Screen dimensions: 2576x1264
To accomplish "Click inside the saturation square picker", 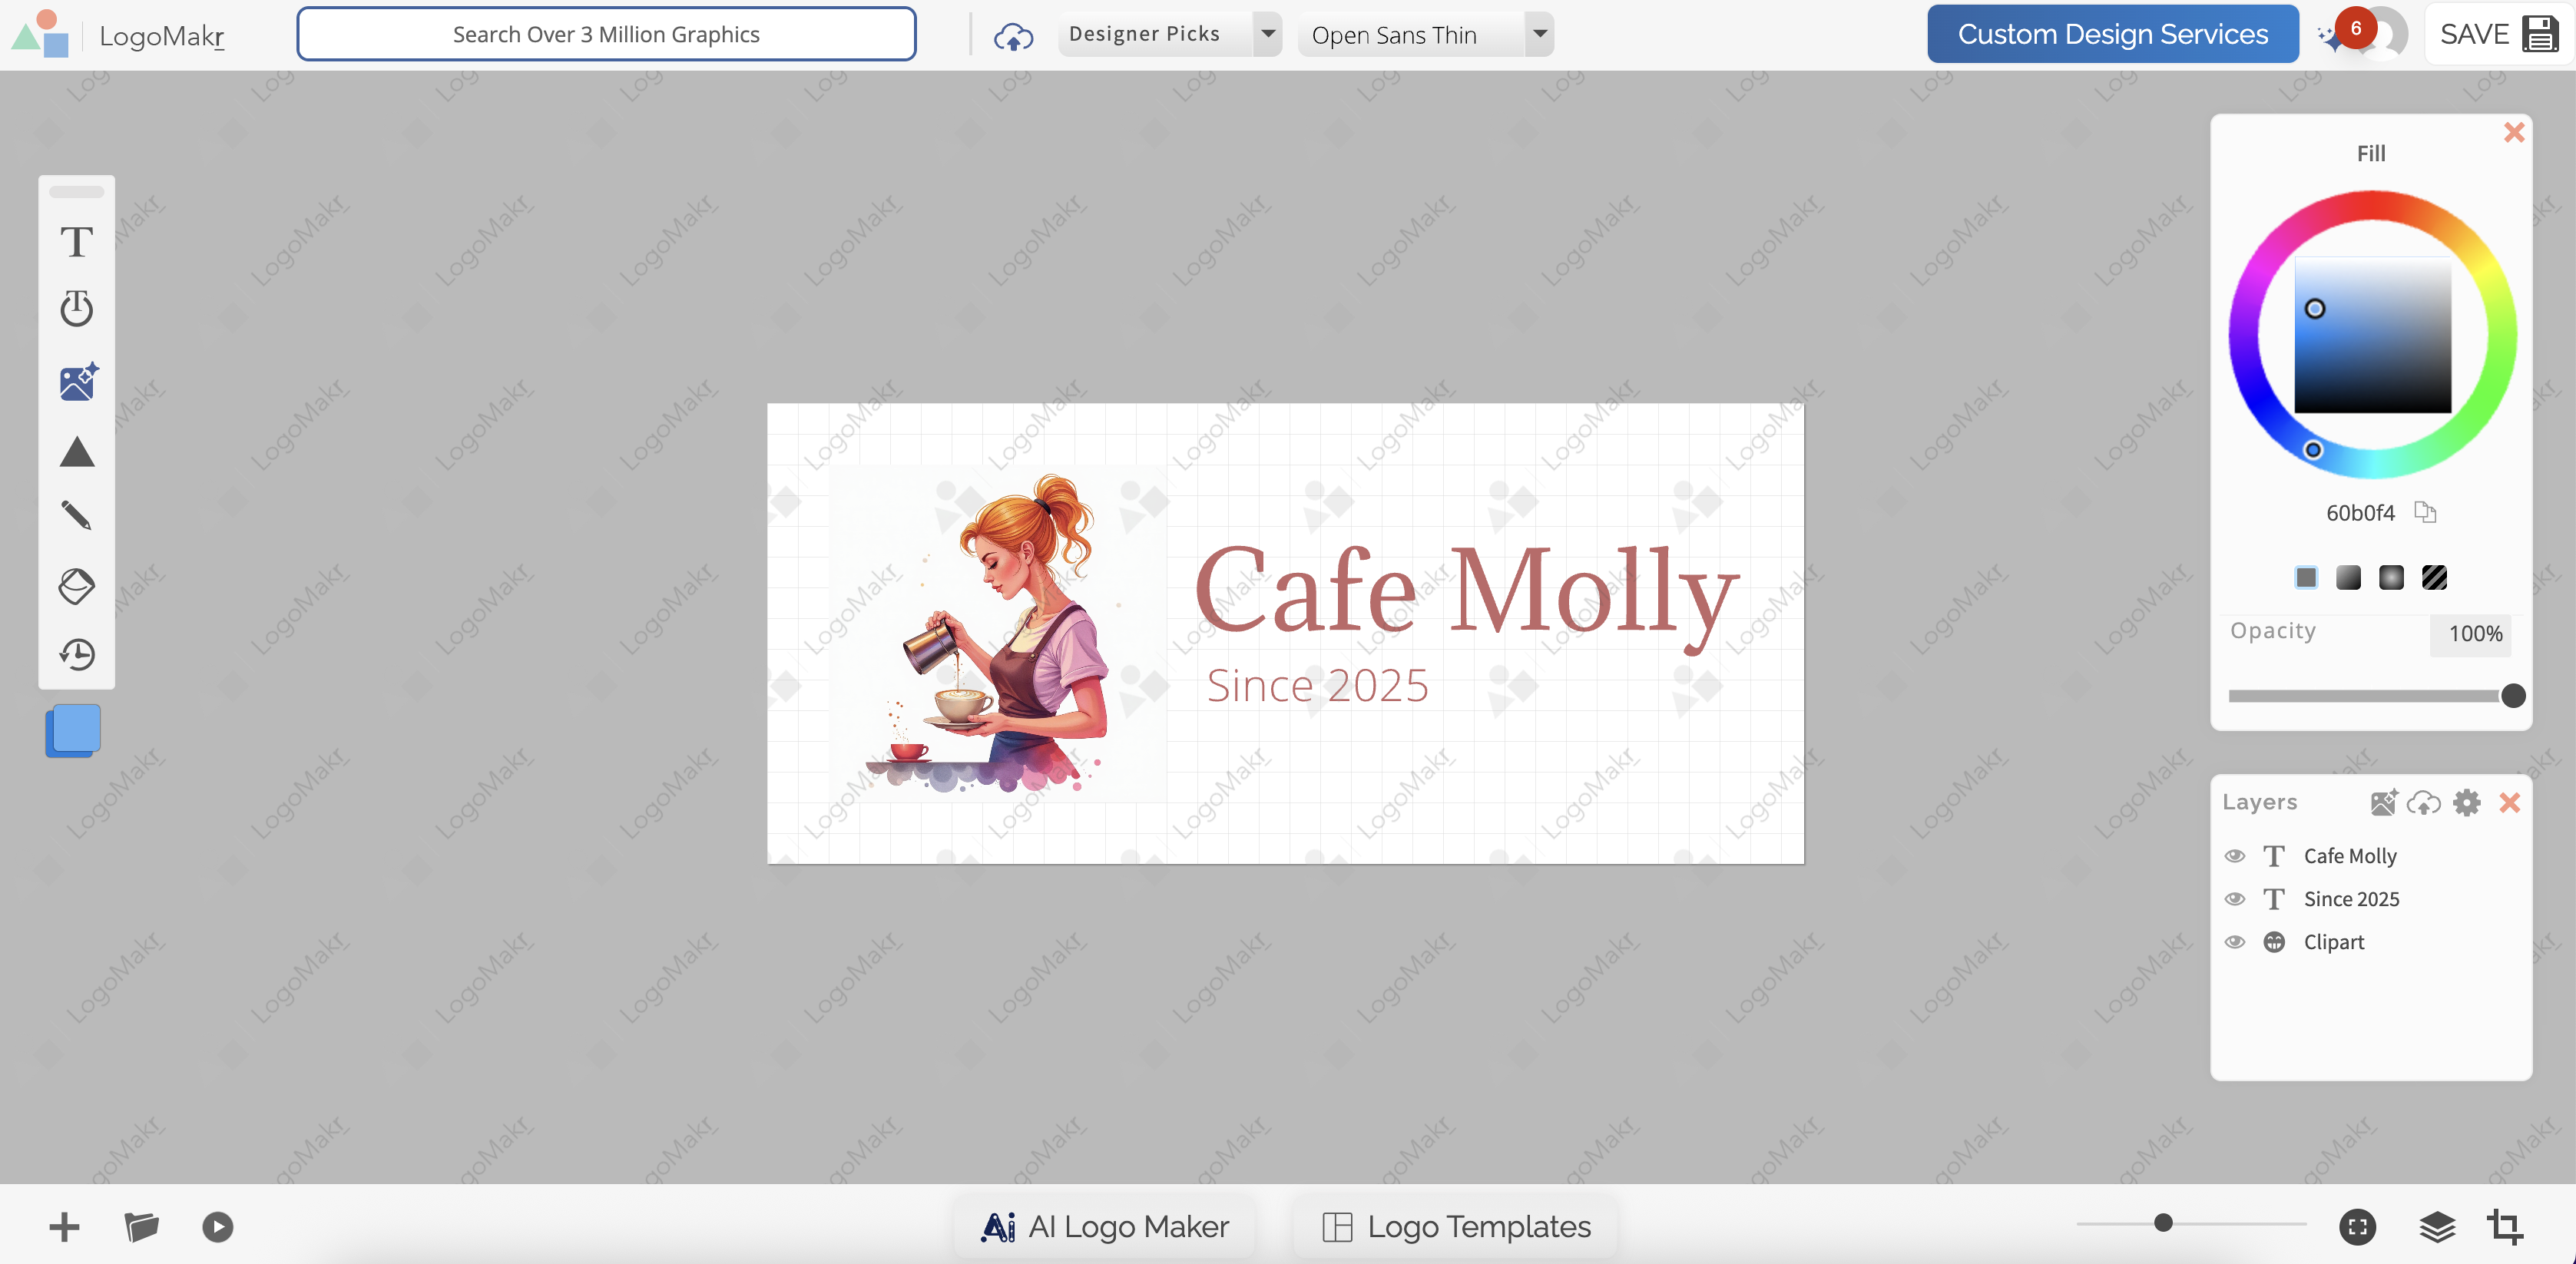I will tap(2372, 335).
